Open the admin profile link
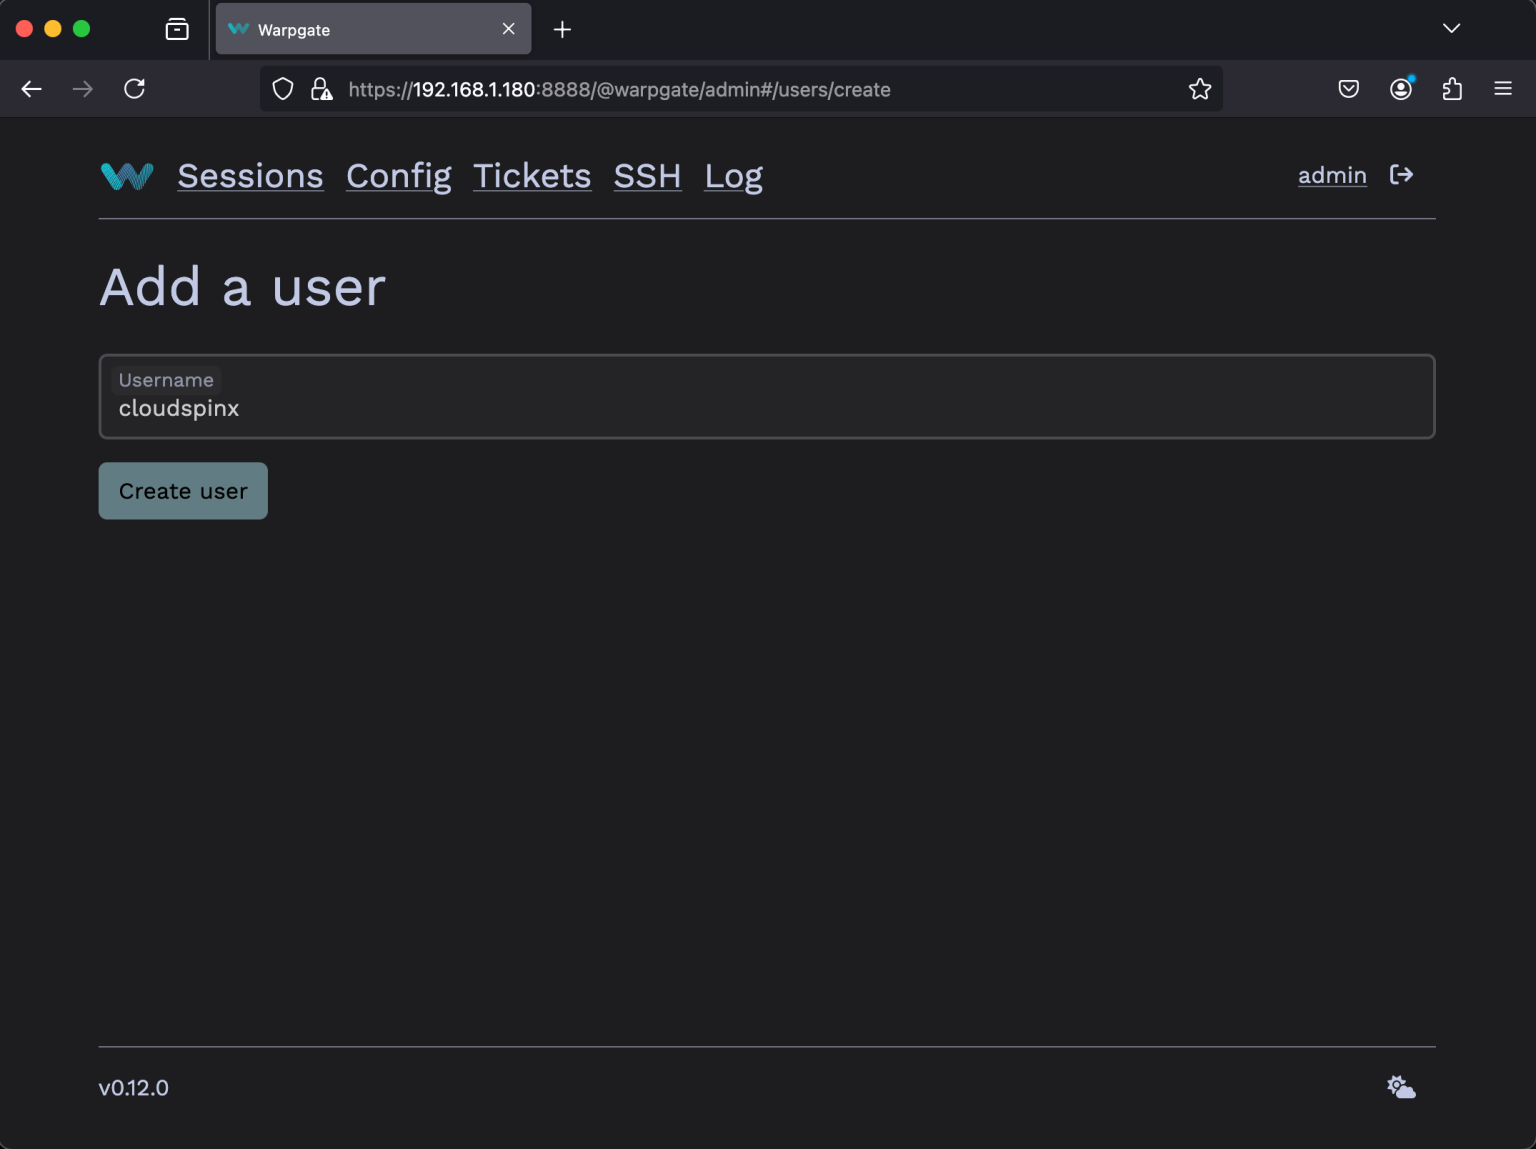This screenshot has width=1536, height=1149. pyautogui.click(x=1332, y=175)
